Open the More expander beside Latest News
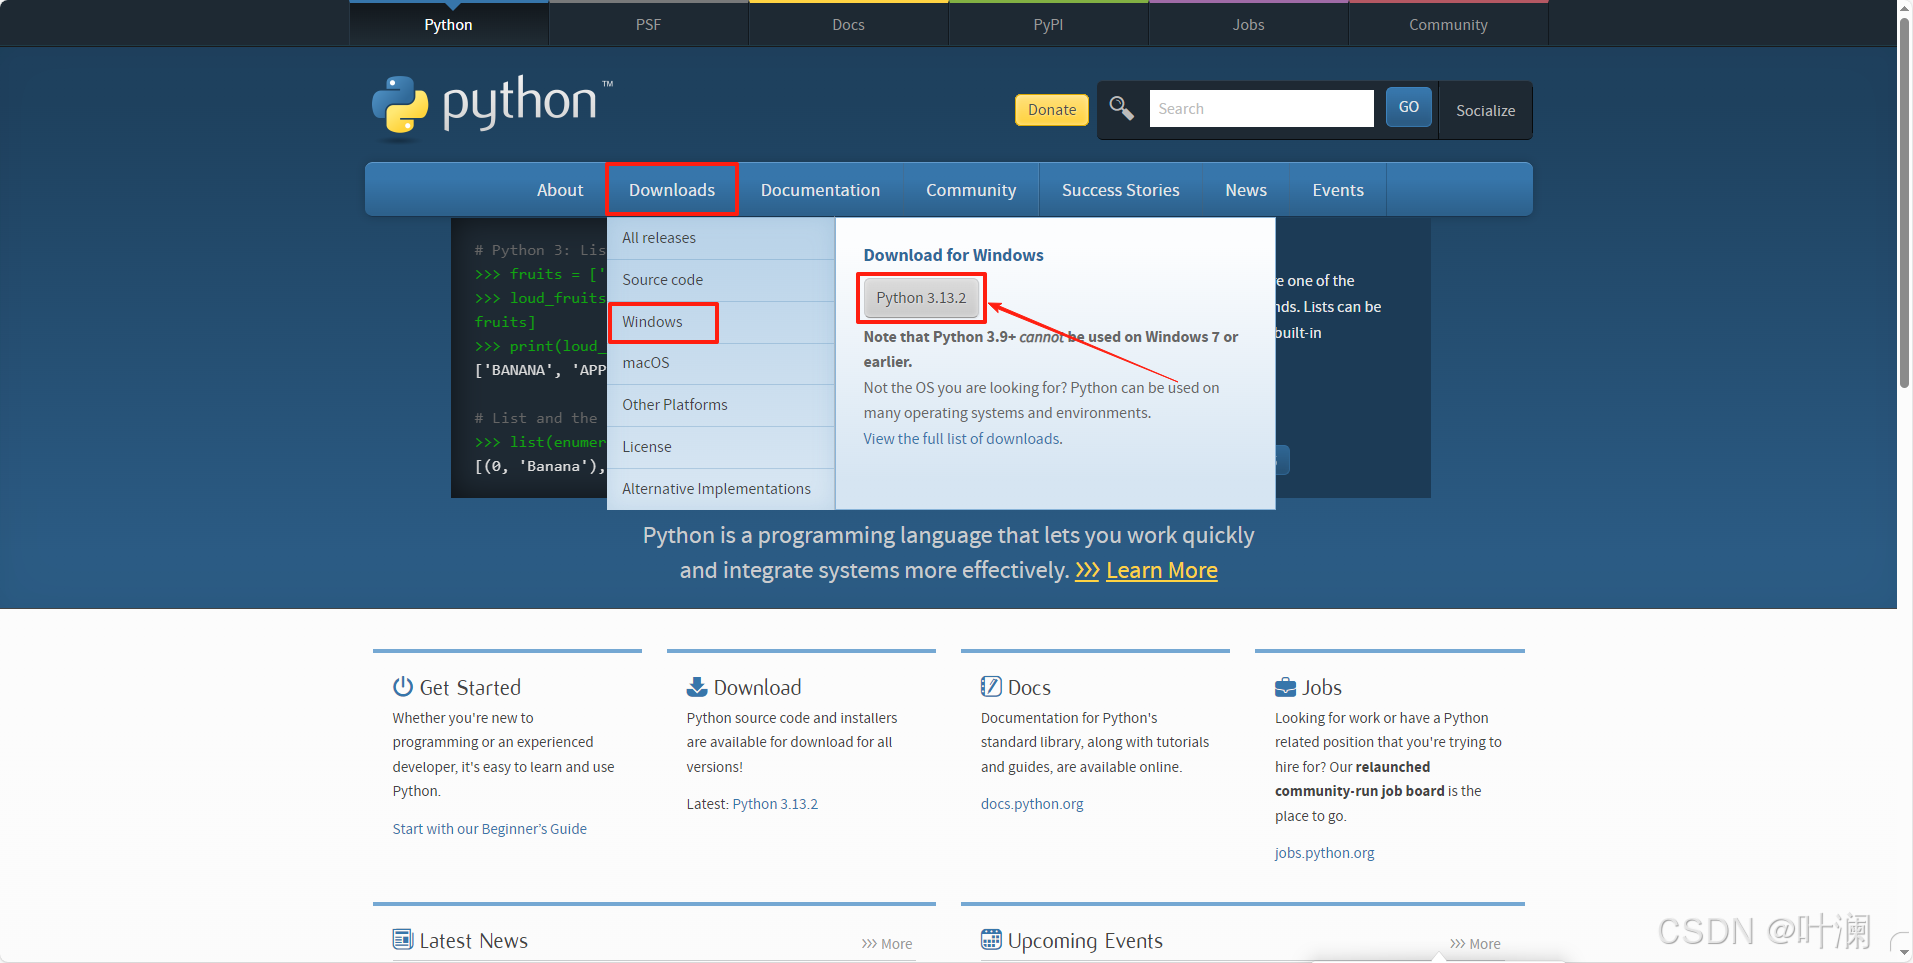 click(887, 942)
